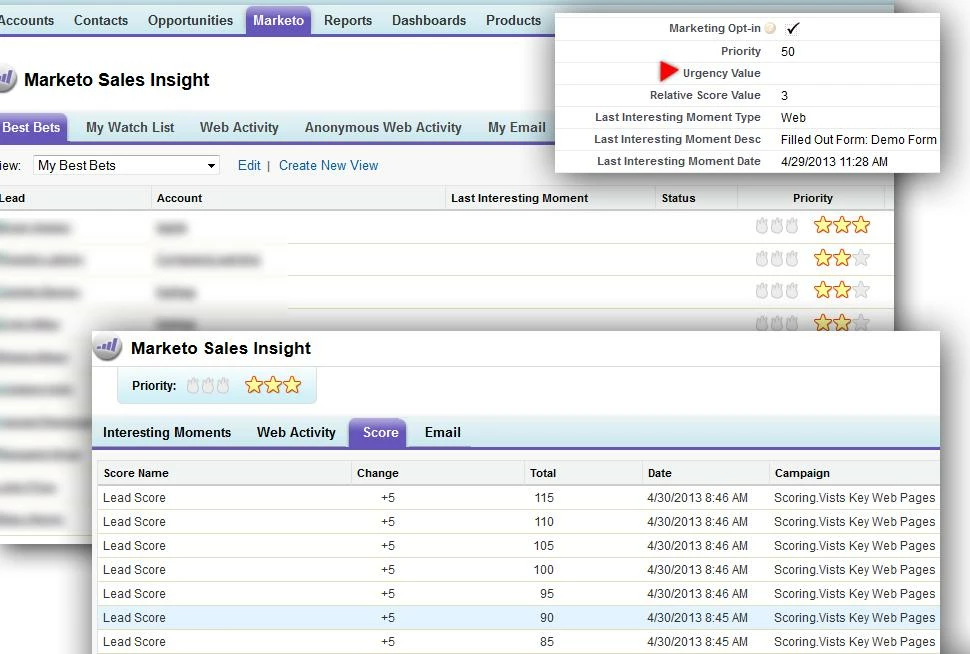
Task: Toggle the Marketing Opt-in checkmark
Action: pos(792,28)
